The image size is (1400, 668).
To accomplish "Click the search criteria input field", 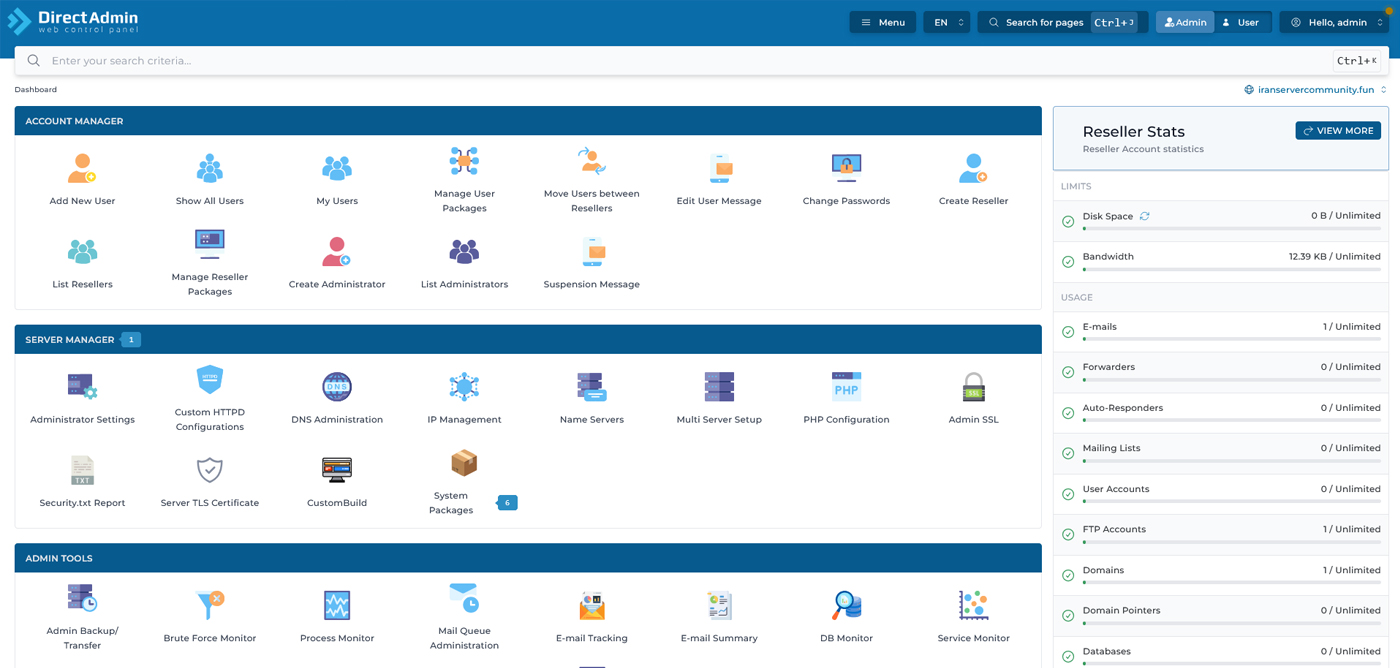I will point(680,61).
